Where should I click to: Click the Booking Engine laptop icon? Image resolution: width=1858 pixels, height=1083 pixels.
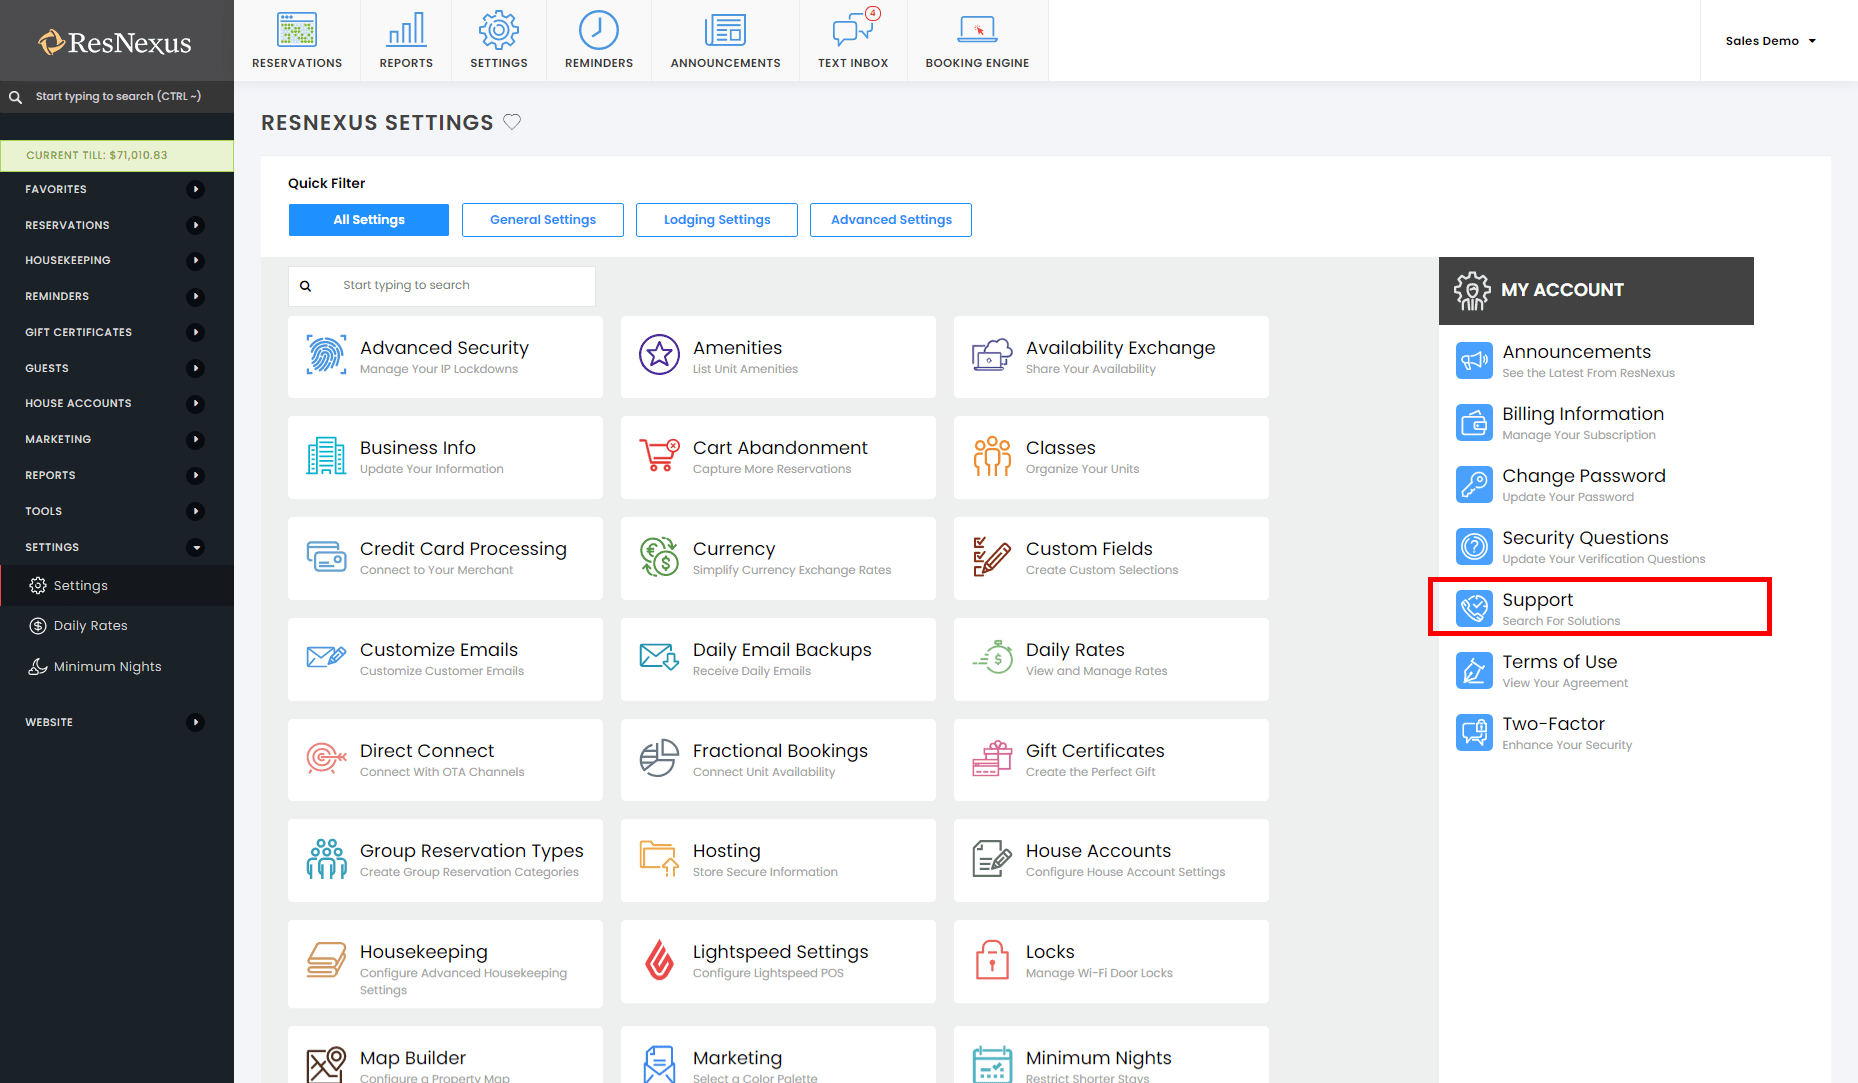pos(976,31)
